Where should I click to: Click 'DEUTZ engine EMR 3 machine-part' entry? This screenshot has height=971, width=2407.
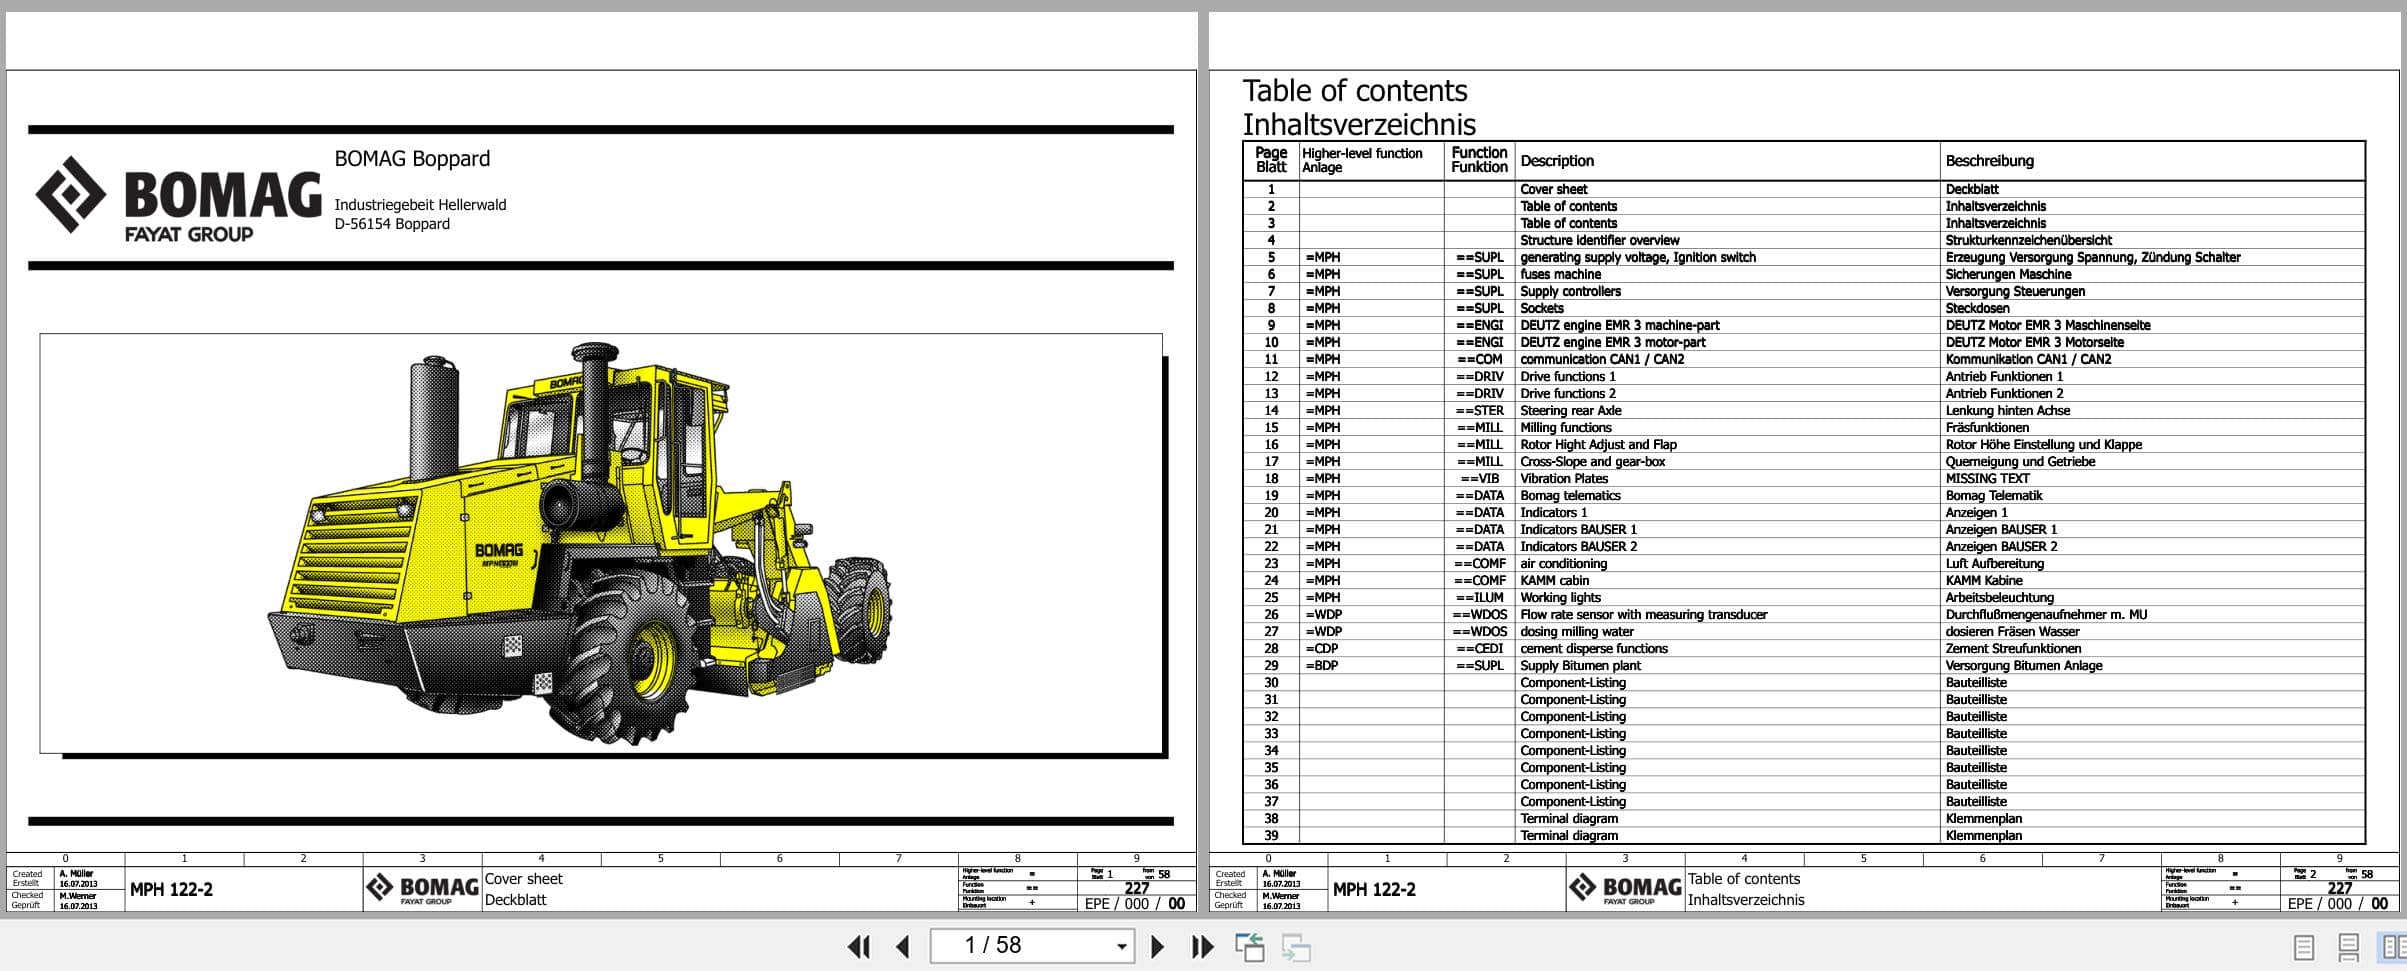1620,325
